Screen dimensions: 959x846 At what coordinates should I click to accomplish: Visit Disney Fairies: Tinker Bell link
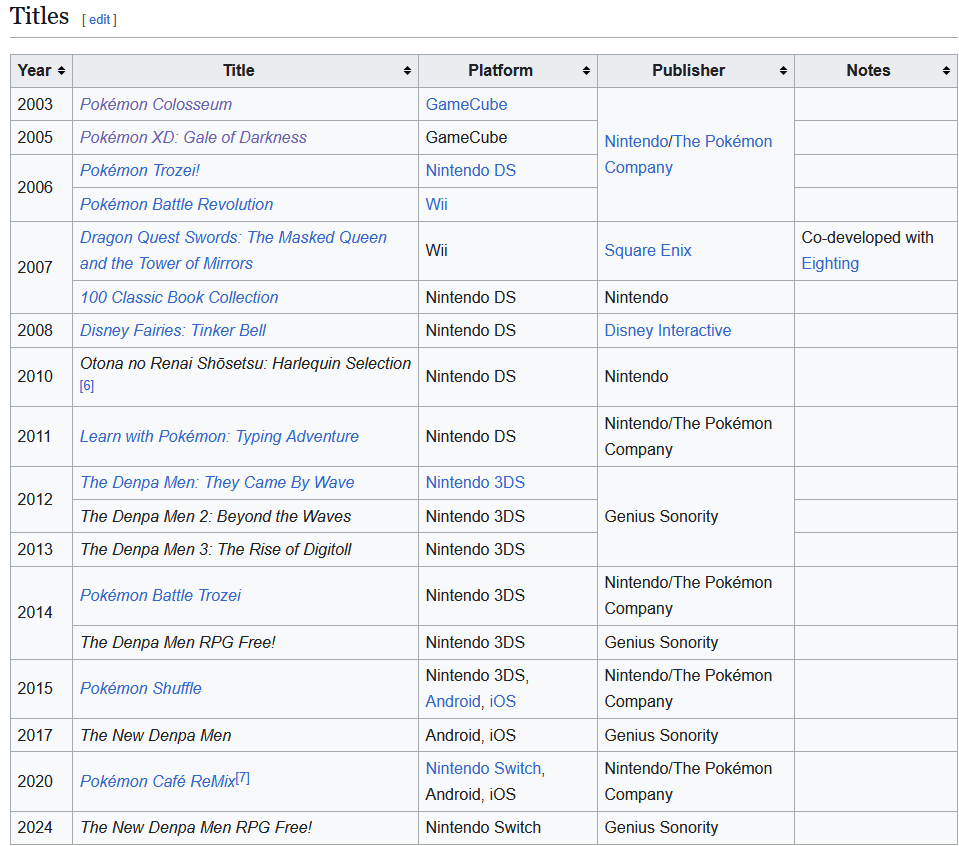pos(173,330)
